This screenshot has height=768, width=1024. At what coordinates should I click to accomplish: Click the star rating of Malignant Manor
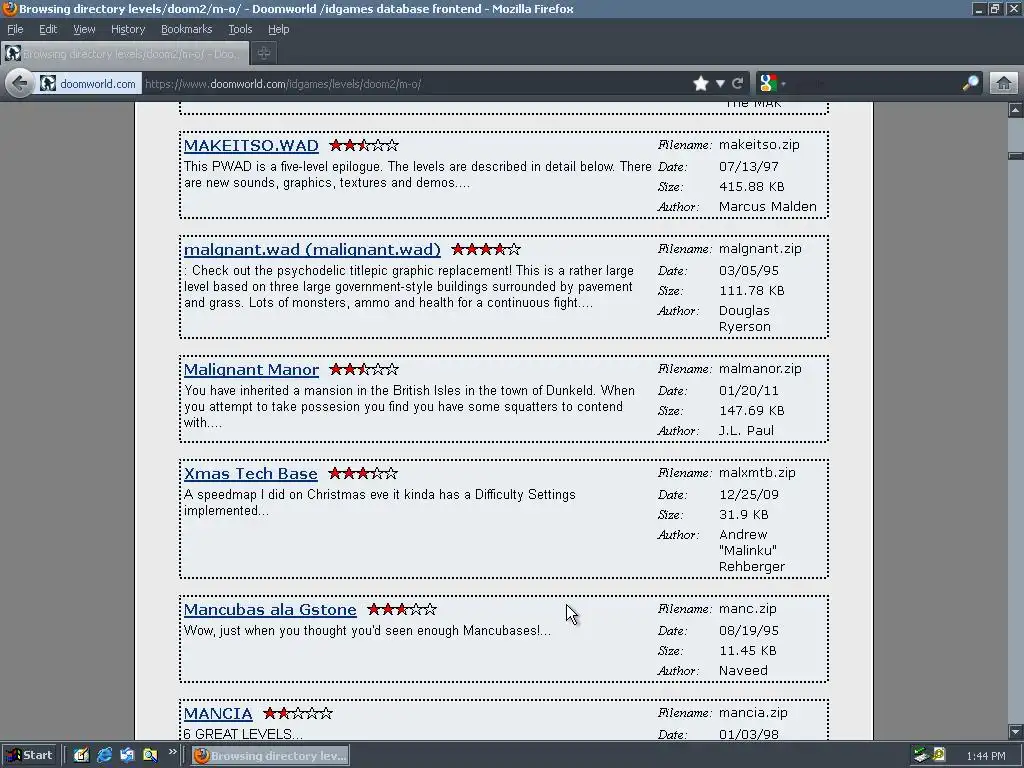point(364,369)
